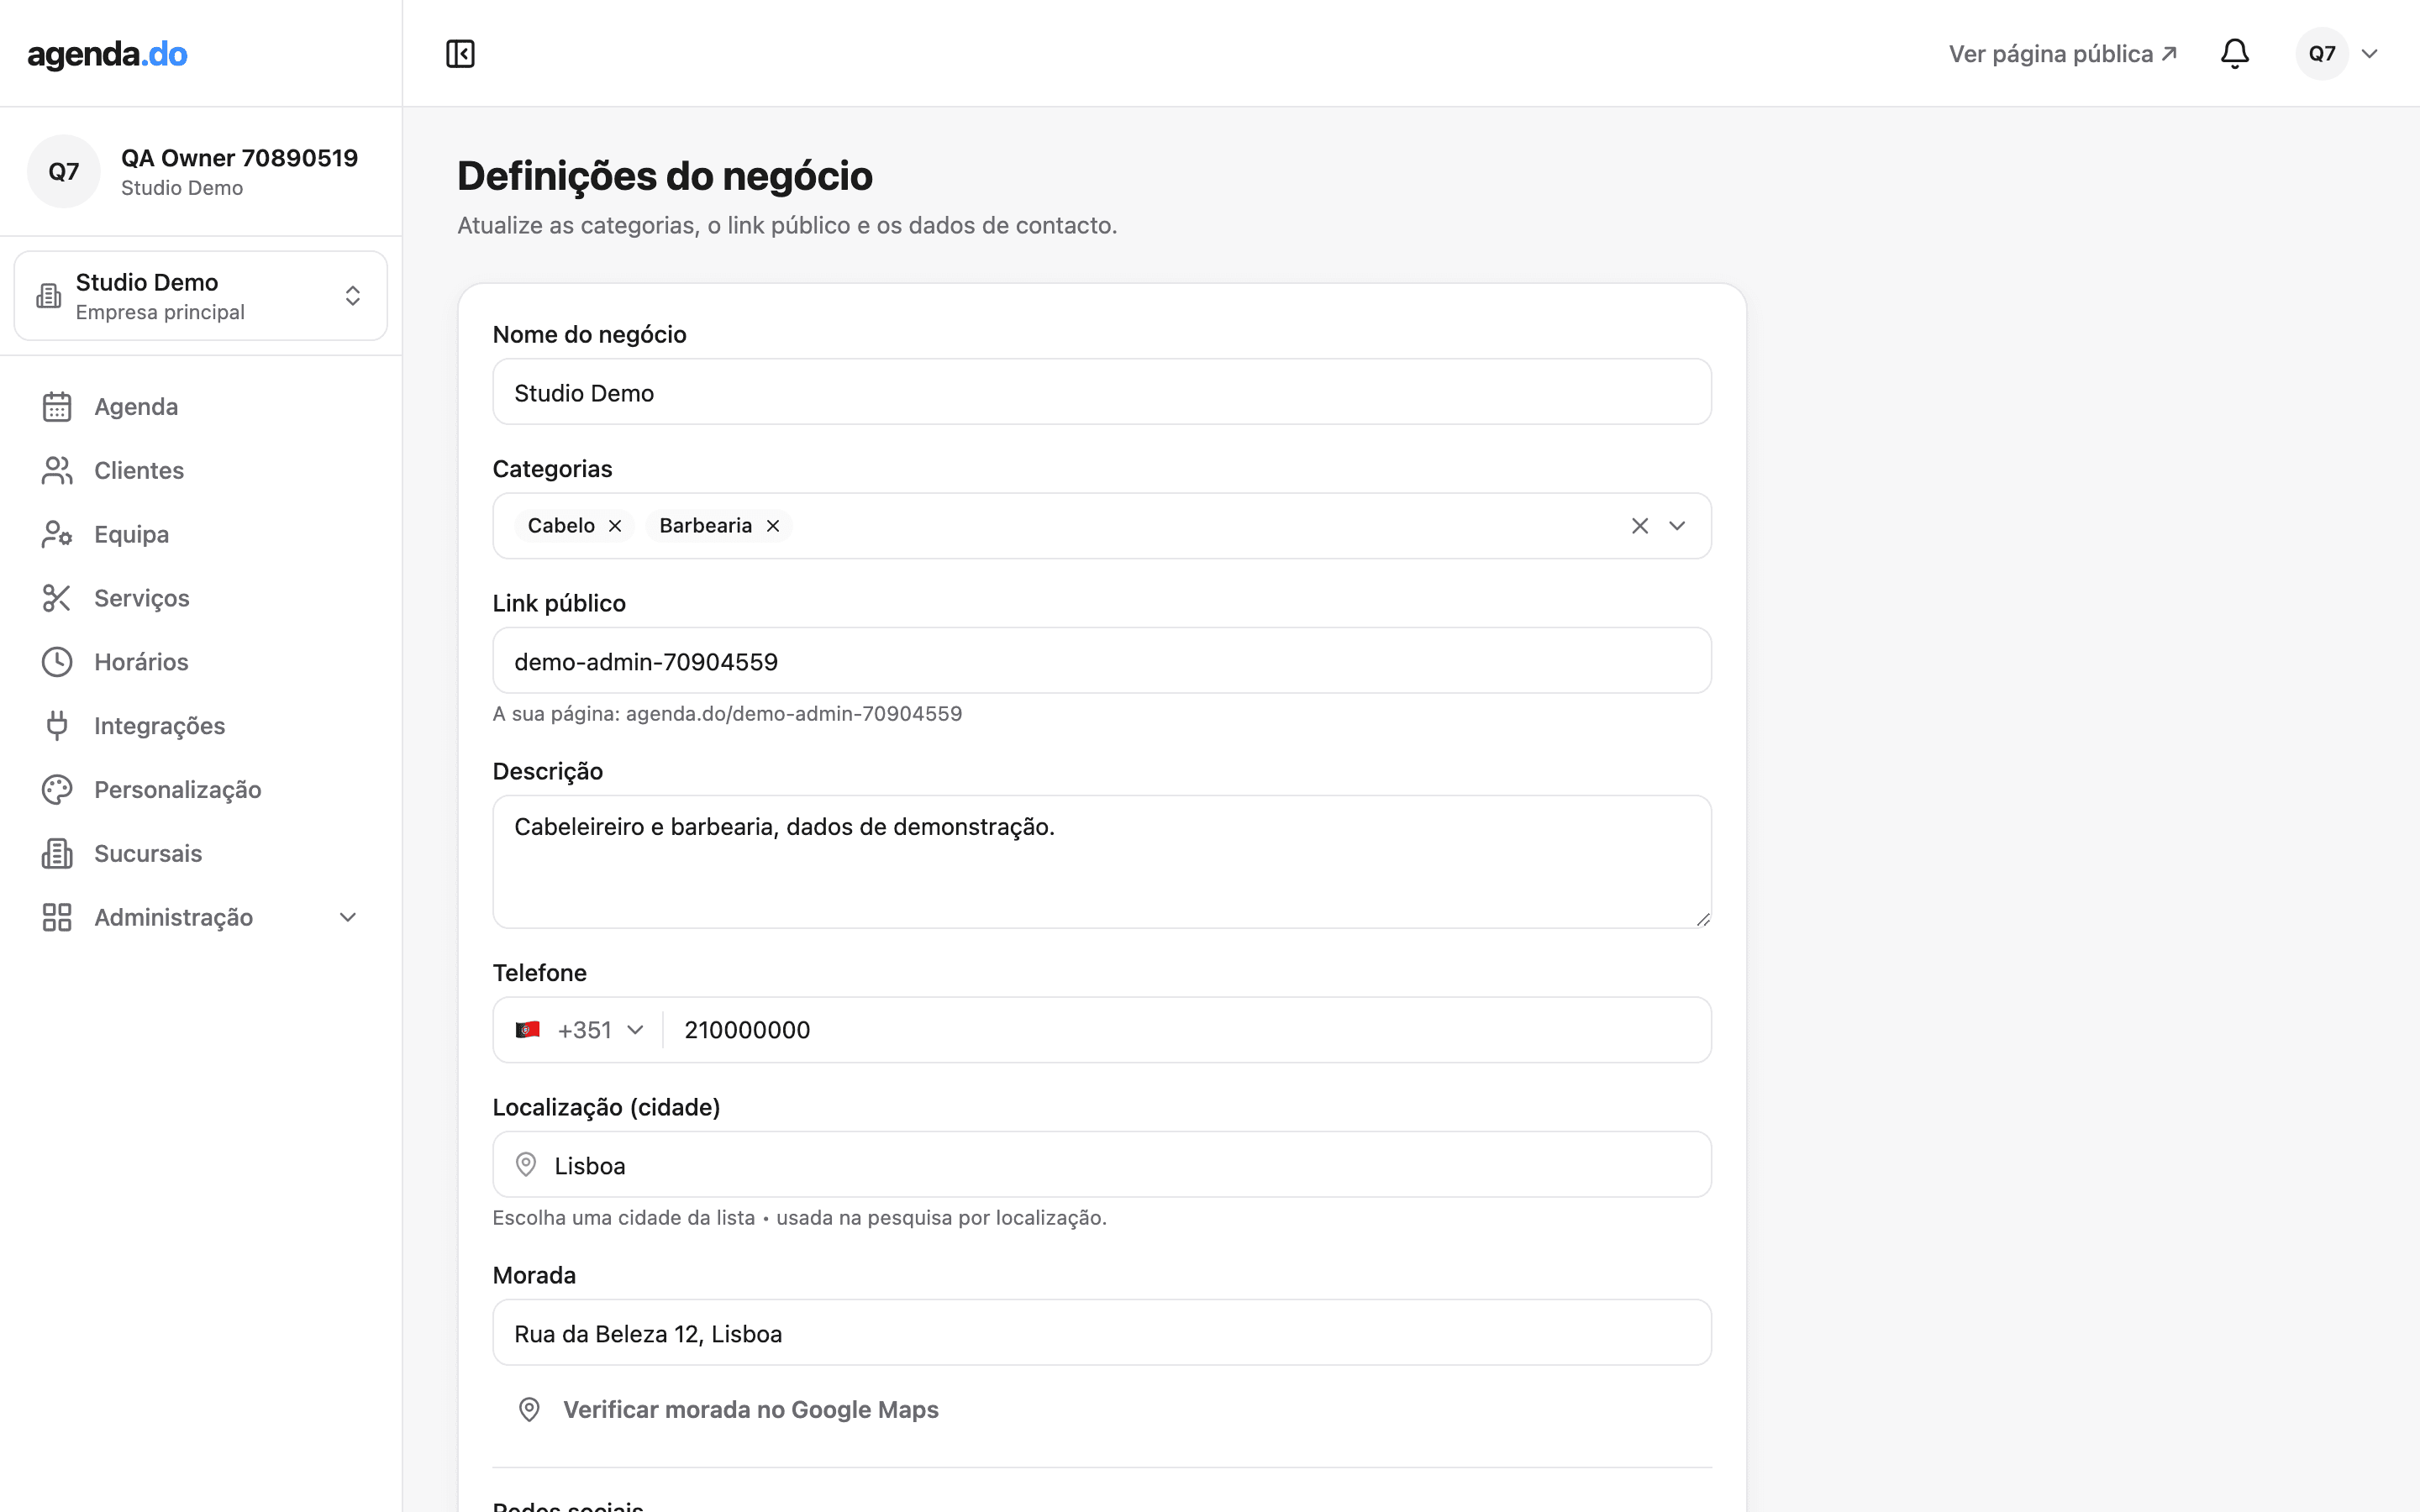Screen dimensions: 2420x1512
Task: Open the Categorias dropdown arrow
Action: 1677,526
